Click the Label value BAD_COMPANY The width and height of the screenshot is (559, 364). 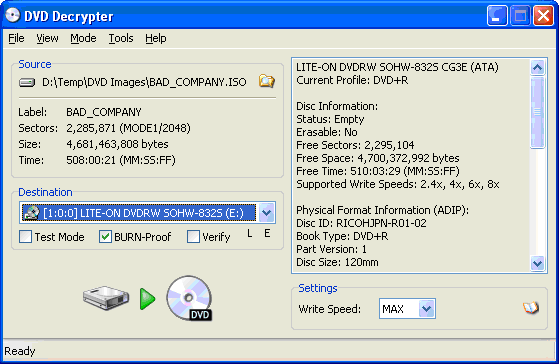104,112
